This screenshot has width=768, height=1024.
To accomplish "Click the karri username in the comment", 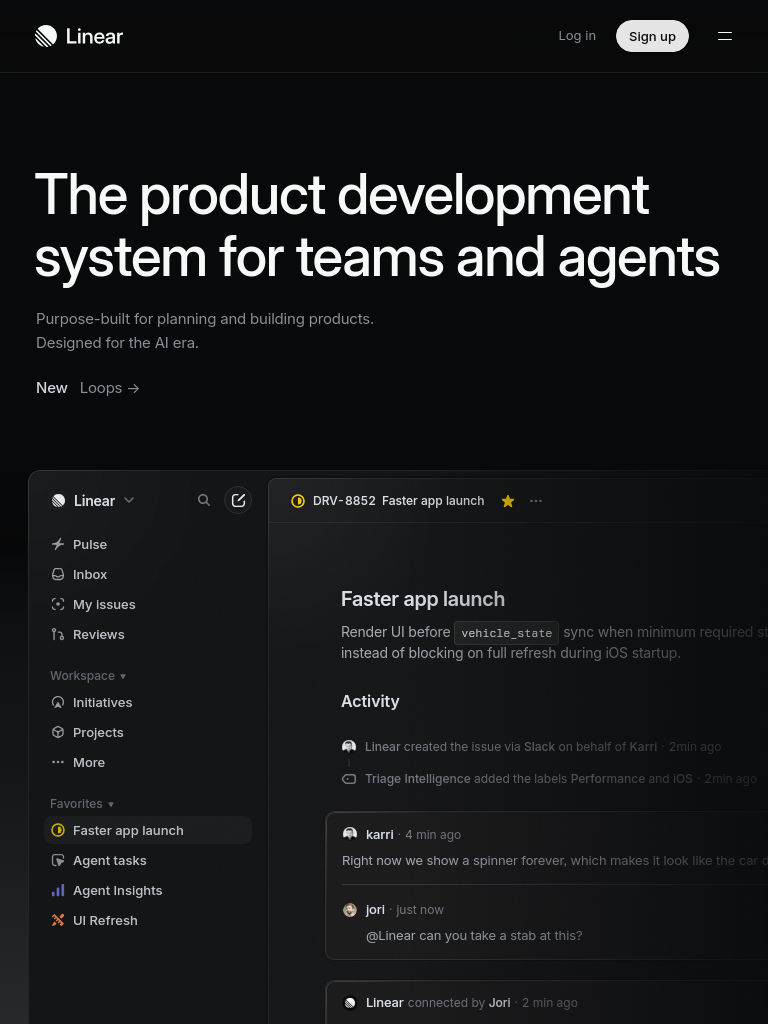I will point(379,835).
